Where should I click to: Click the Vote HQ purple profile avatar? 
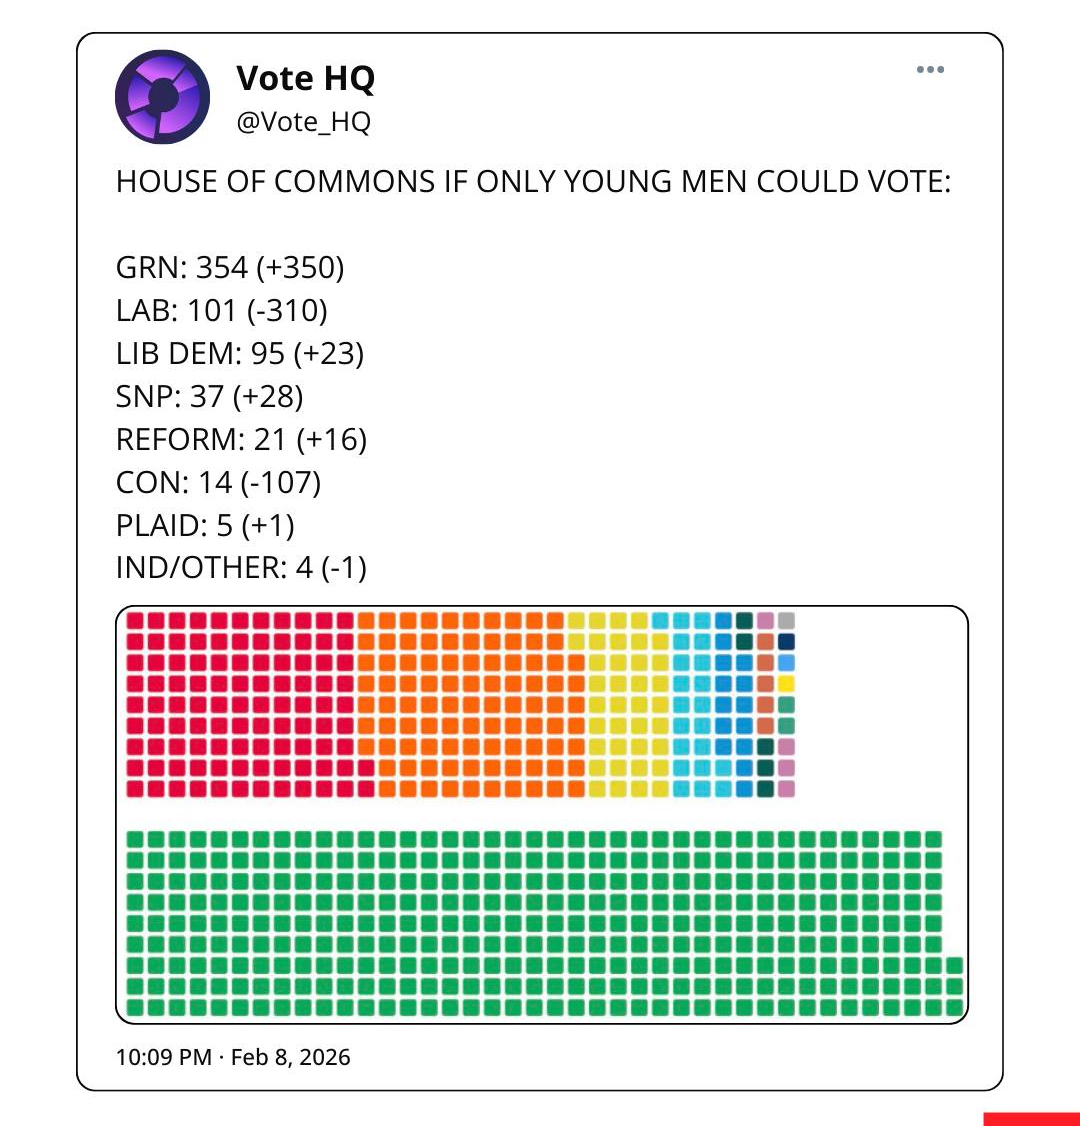pos(162,97)
